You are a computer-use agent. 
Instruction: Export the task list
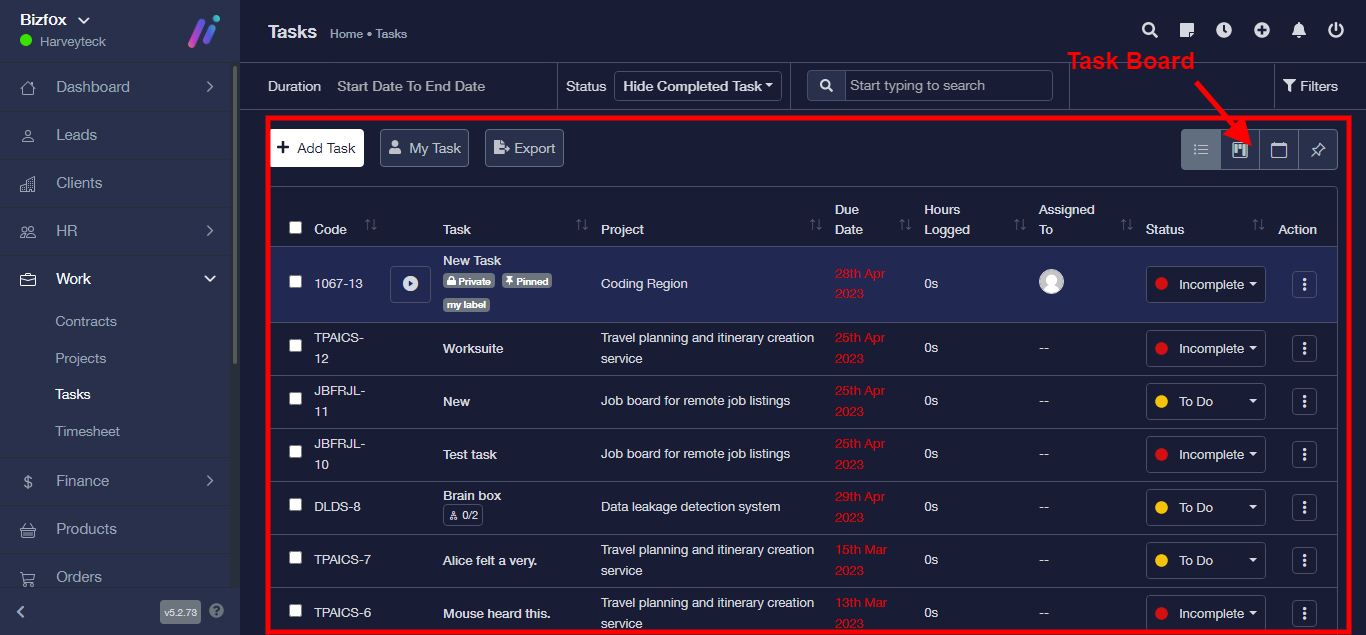tap(524, 148)
